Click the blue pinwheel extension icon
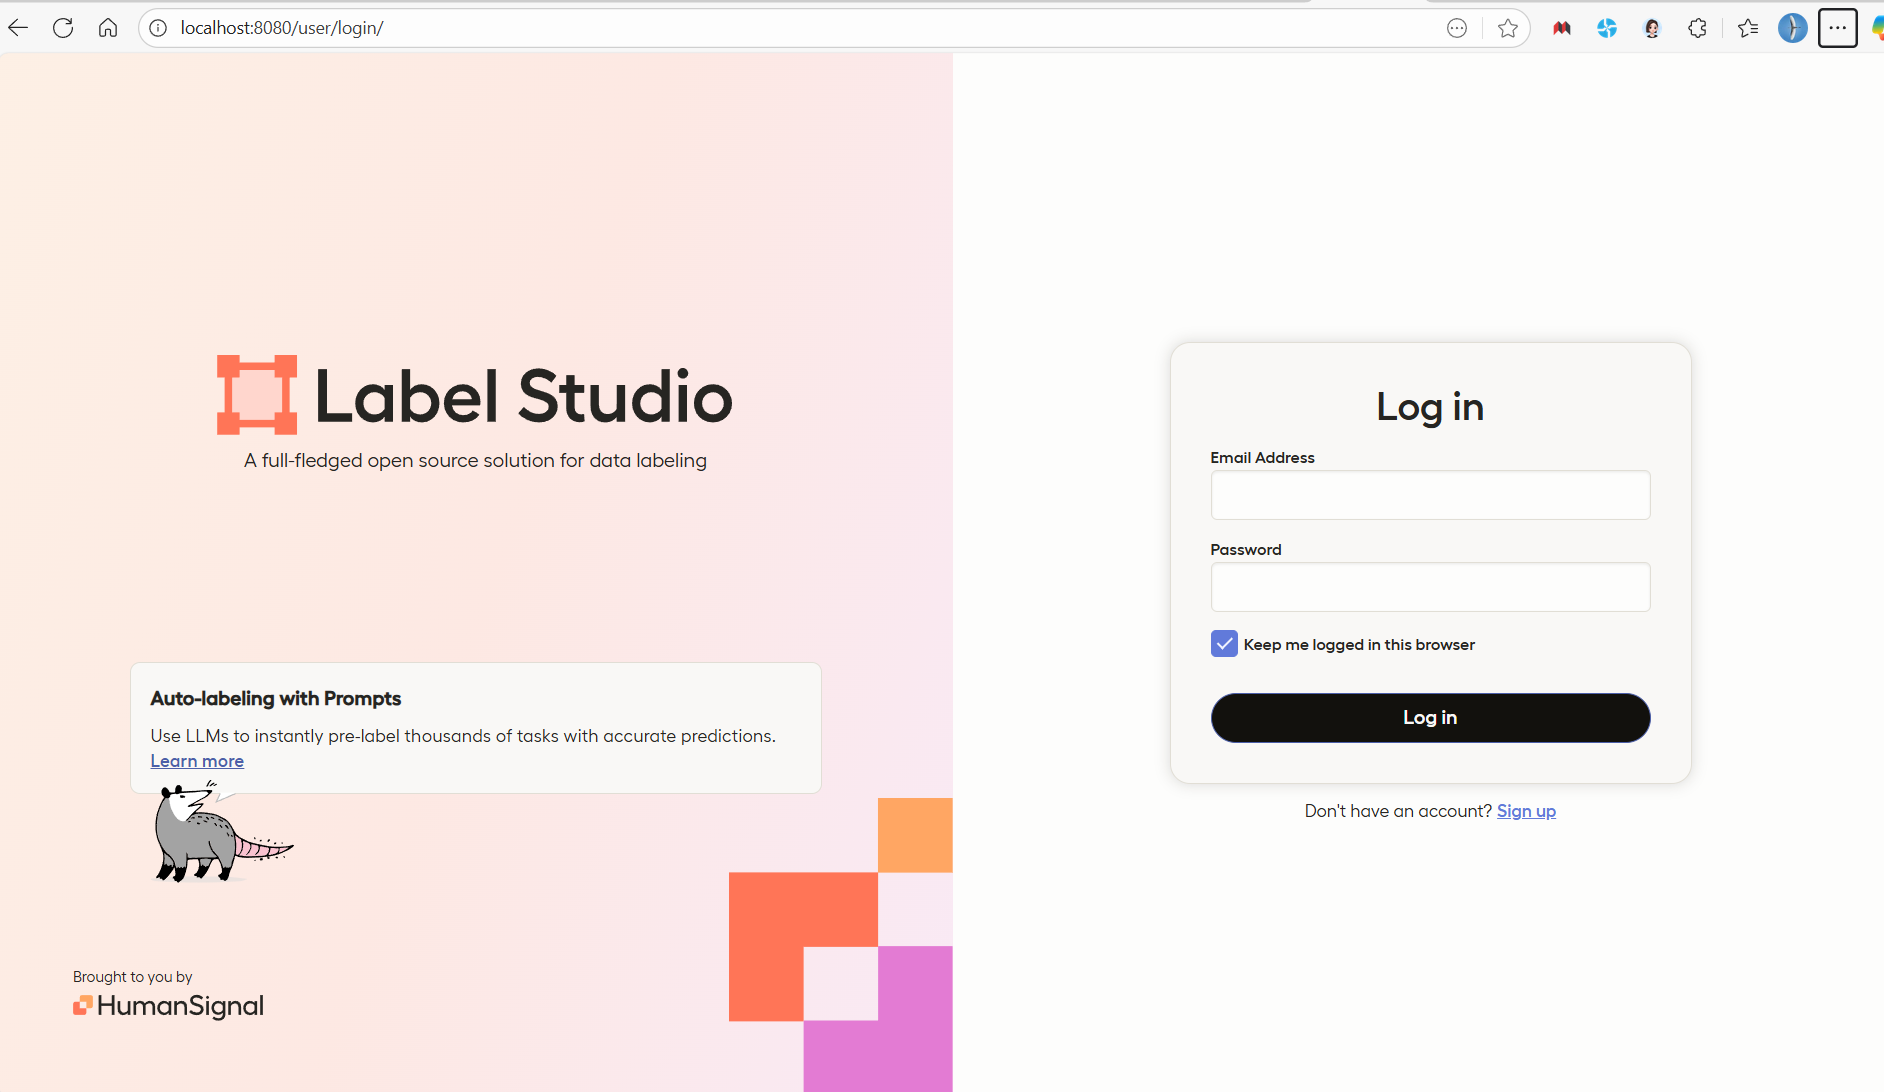1884x1092 pixels. pos(1607,28)
